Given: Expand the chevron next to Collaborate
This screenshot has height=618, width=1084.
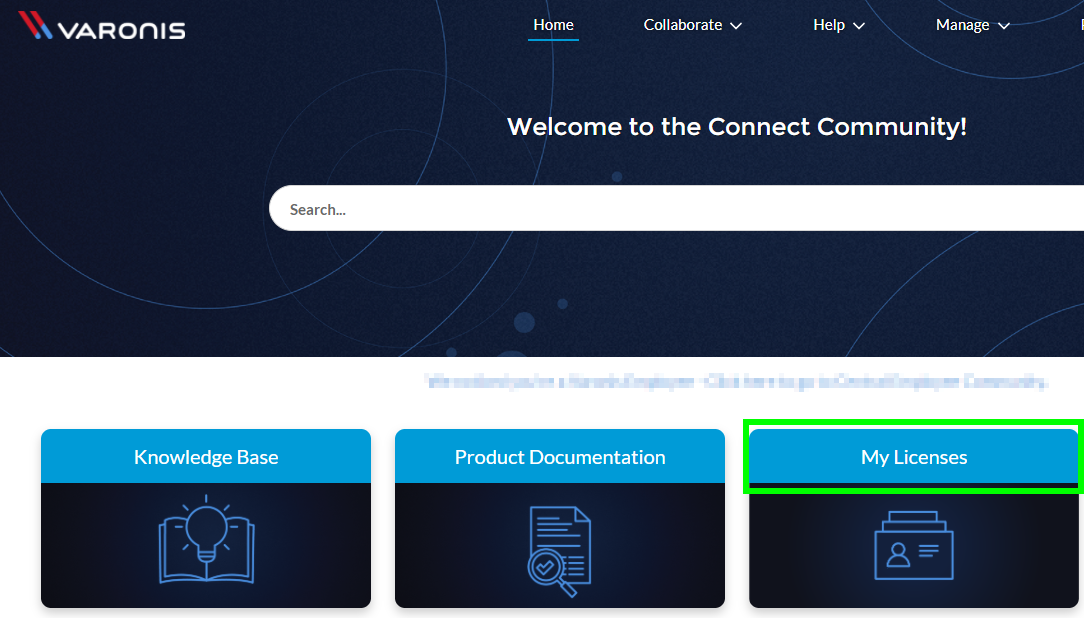Looking at the screenshot, I should coord(737,26).
